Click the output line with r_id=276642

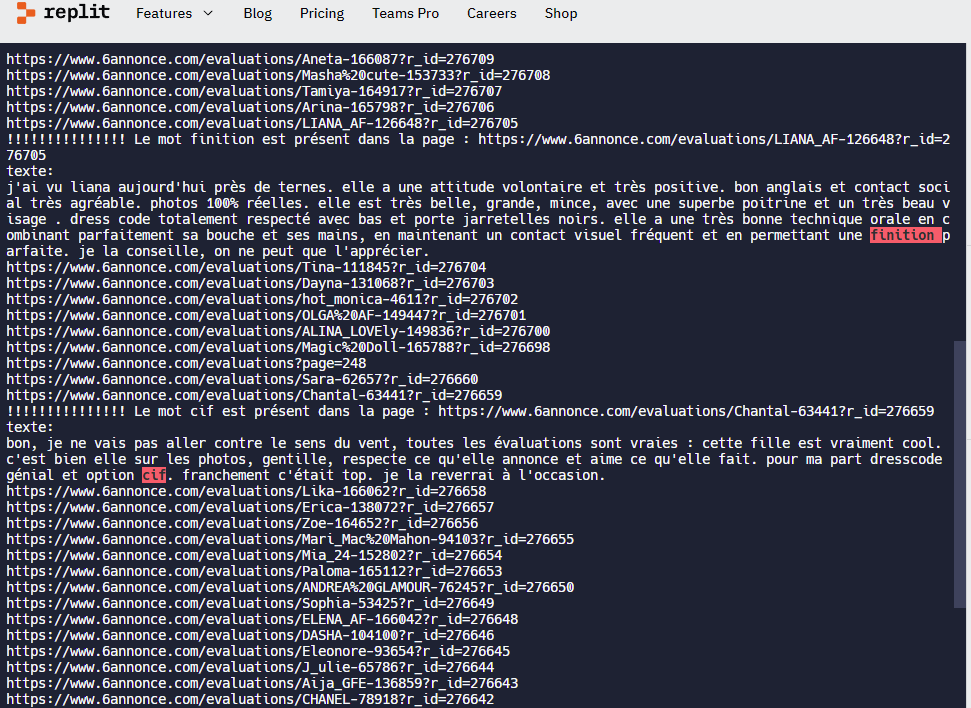tap(250, 699)
